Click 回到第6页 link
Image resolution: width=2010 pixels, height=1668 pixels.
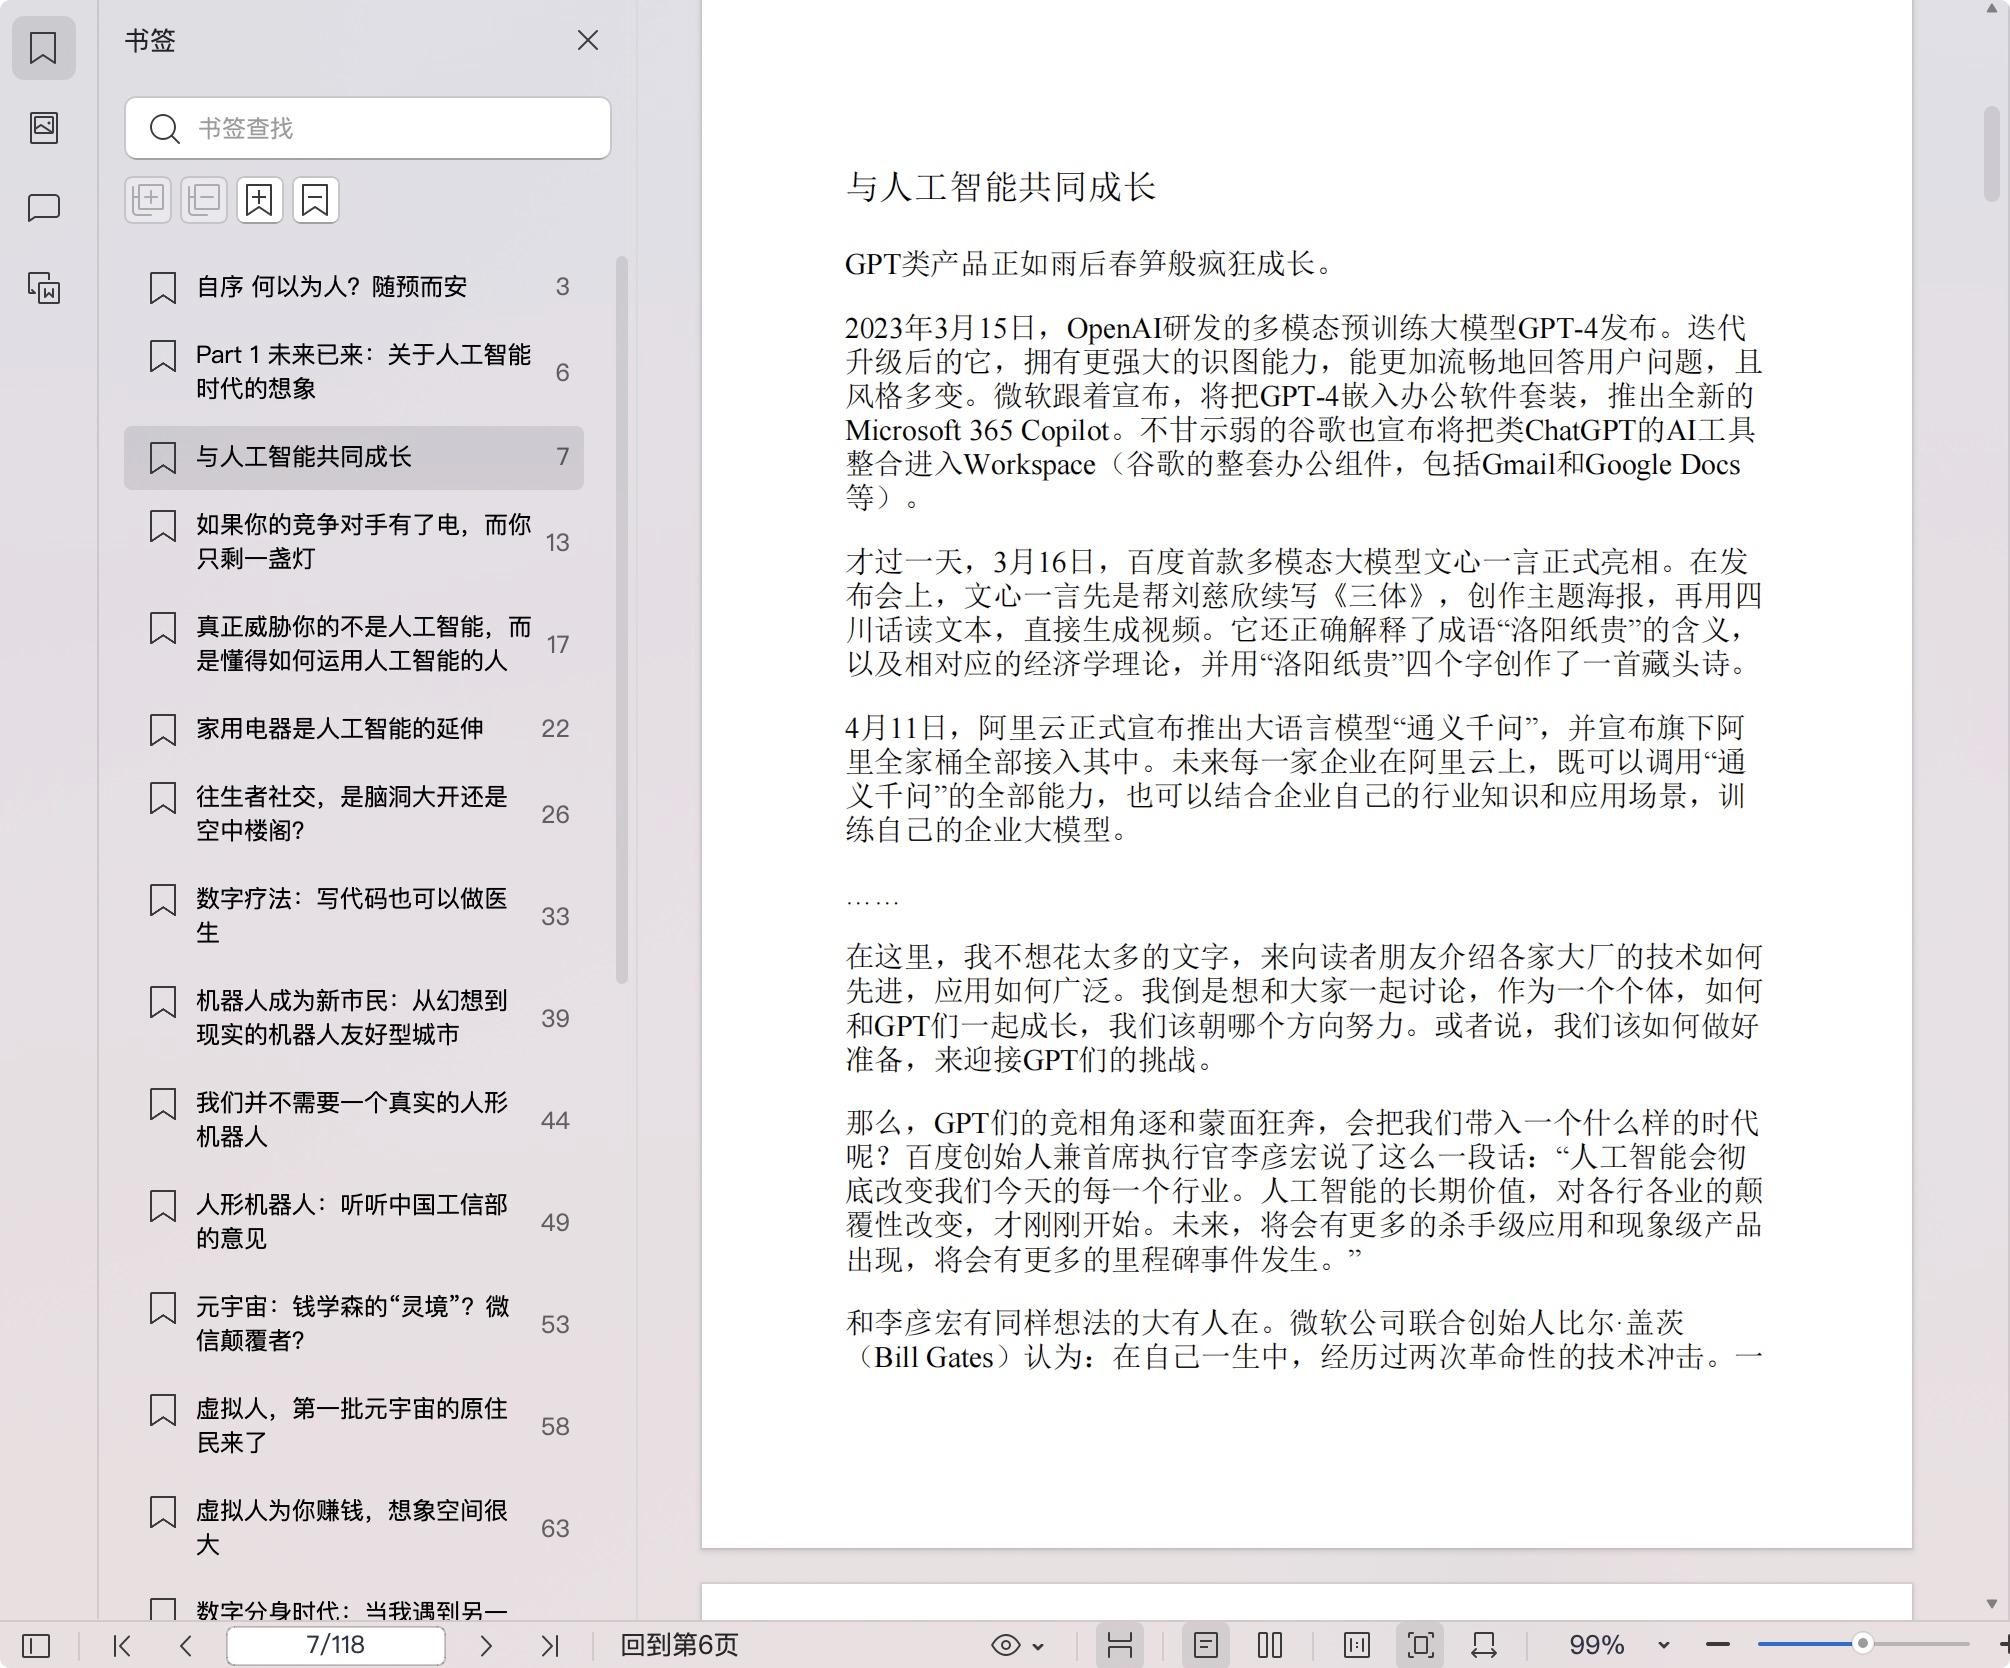point(679,1645)
